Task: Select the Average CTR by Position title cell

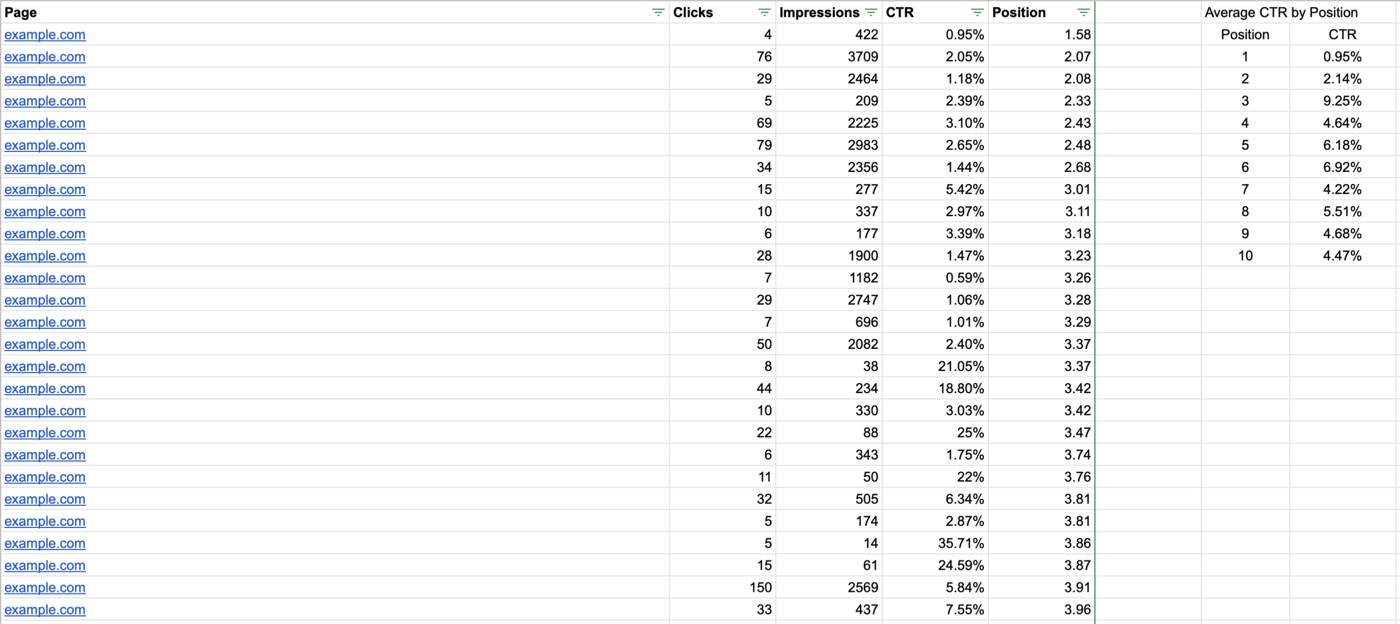Action: 1281,12
